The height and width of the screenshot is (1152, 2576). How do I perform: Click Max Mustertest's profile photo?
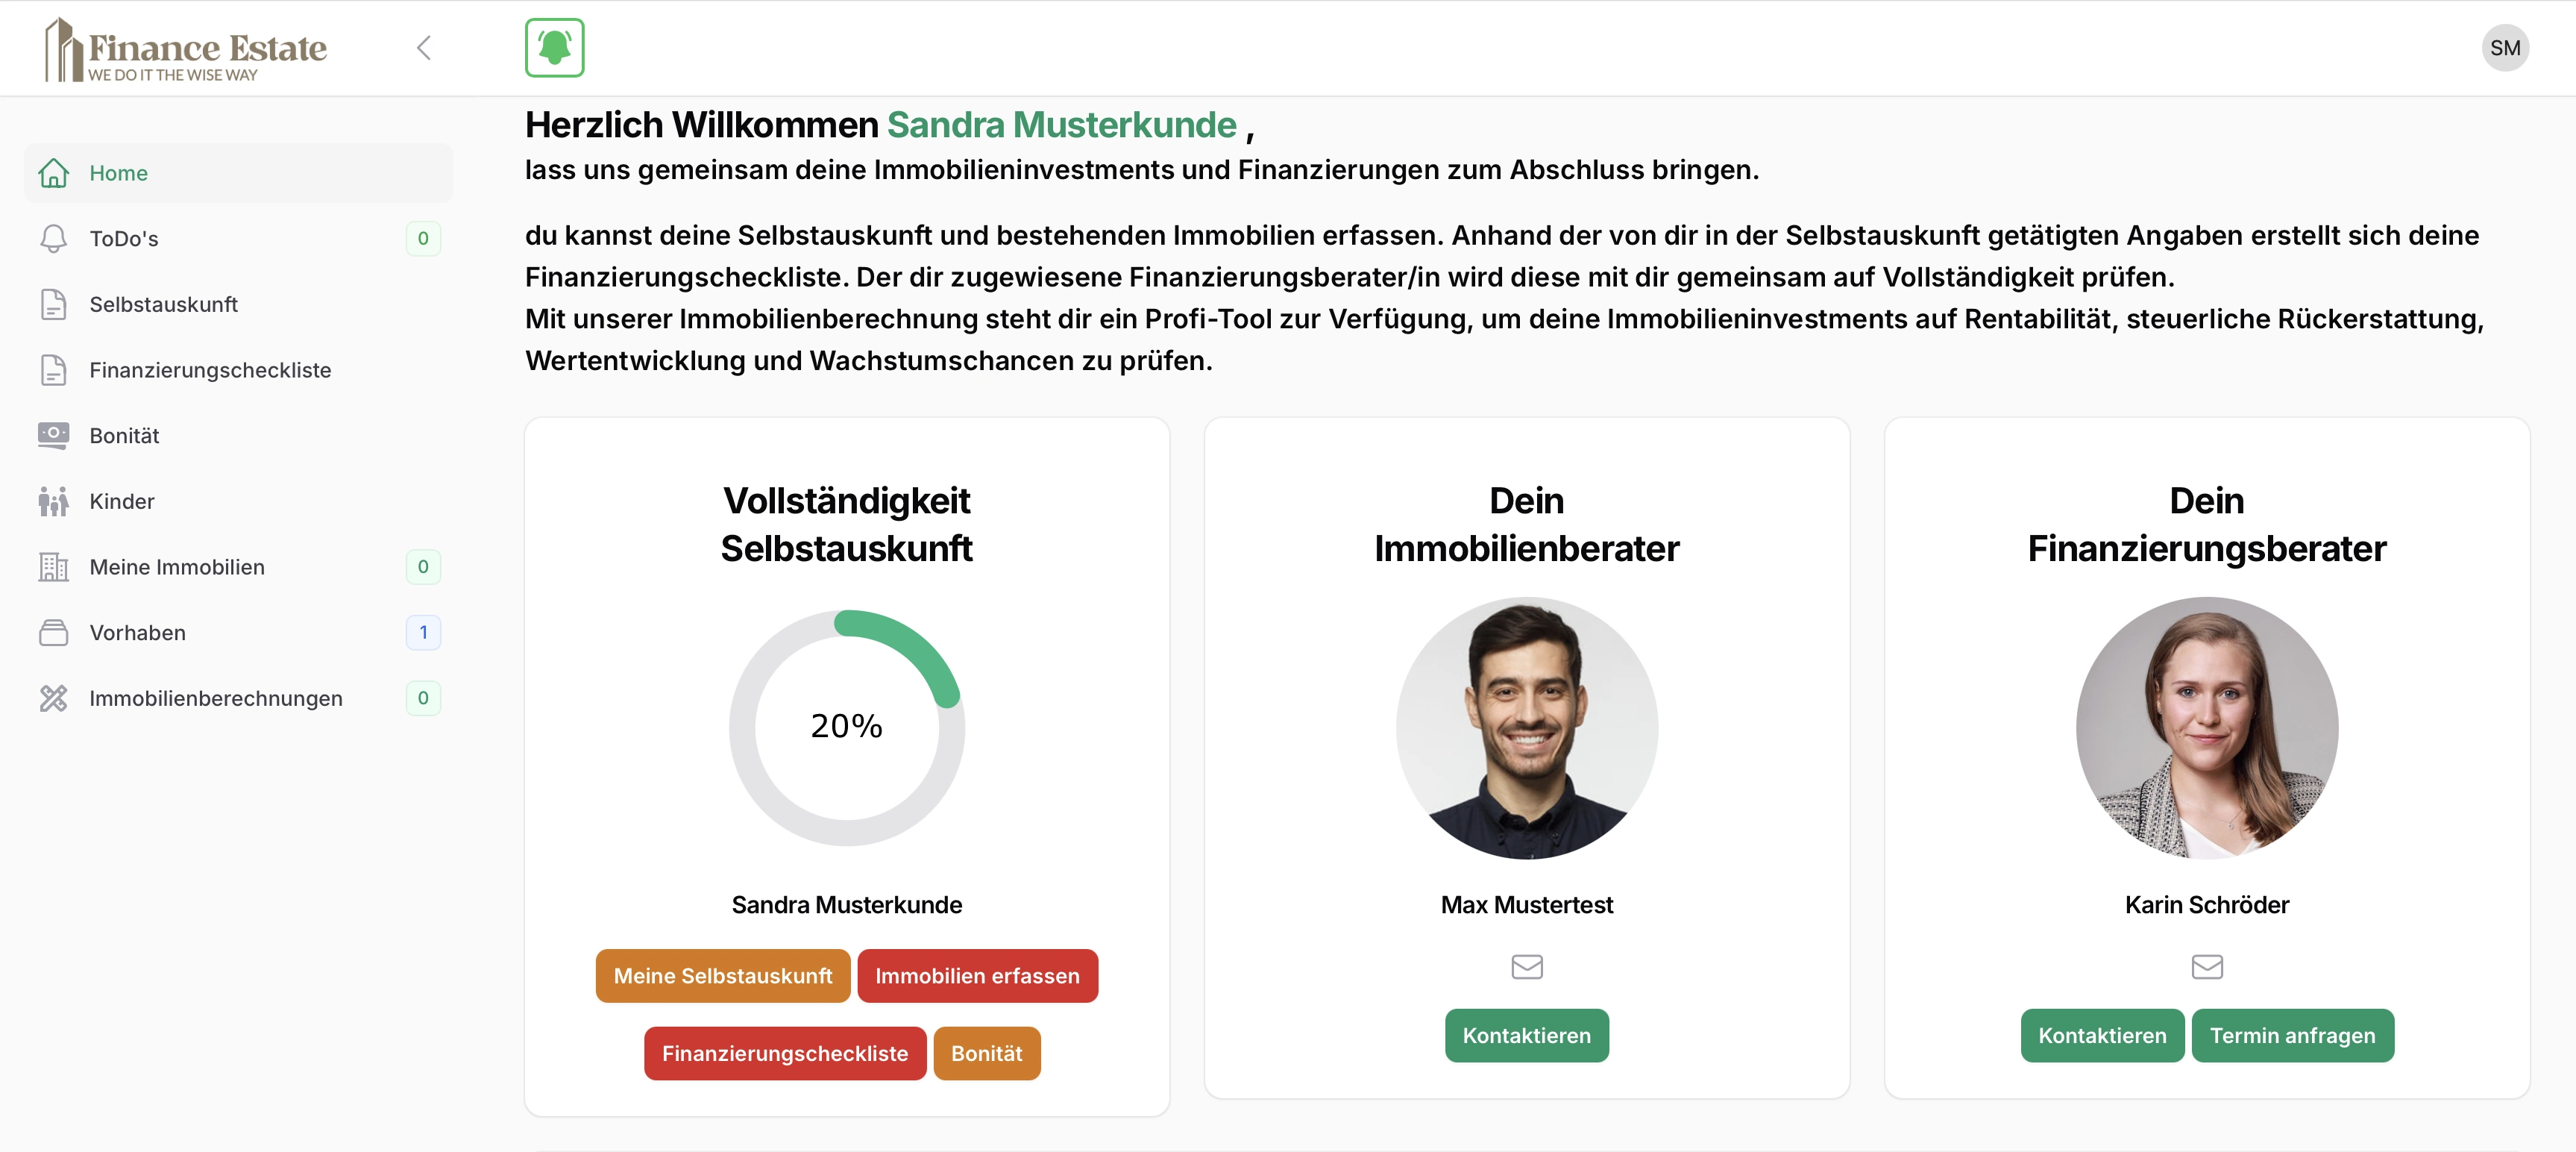click(1526, 728)
